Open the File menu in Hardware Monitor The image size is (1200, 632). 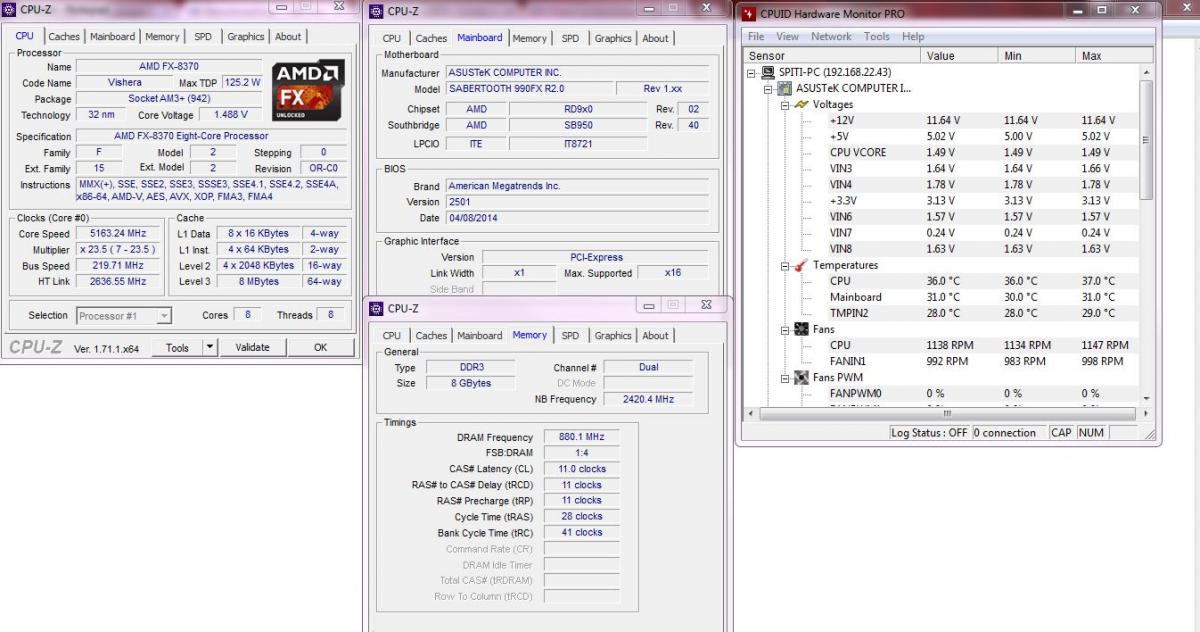tap(757, 36)
